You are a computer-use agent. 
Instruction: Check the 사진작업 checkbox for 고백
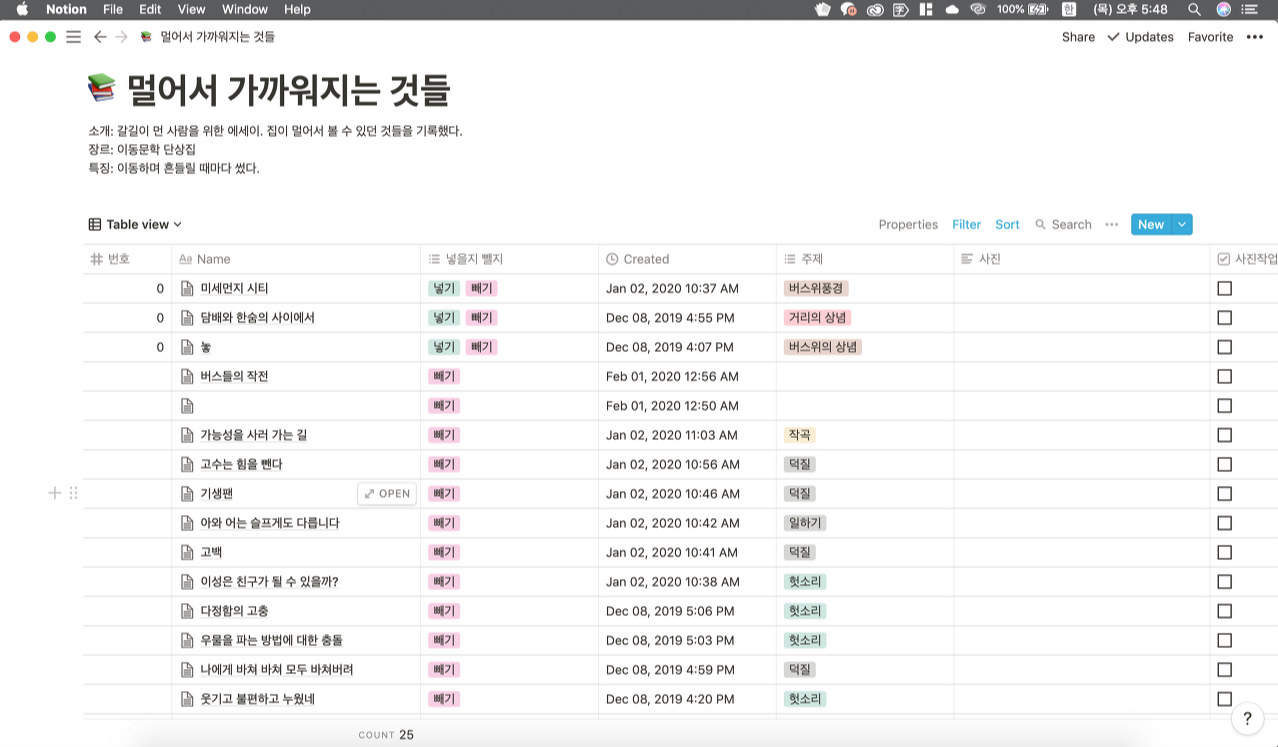point(1224,552)
